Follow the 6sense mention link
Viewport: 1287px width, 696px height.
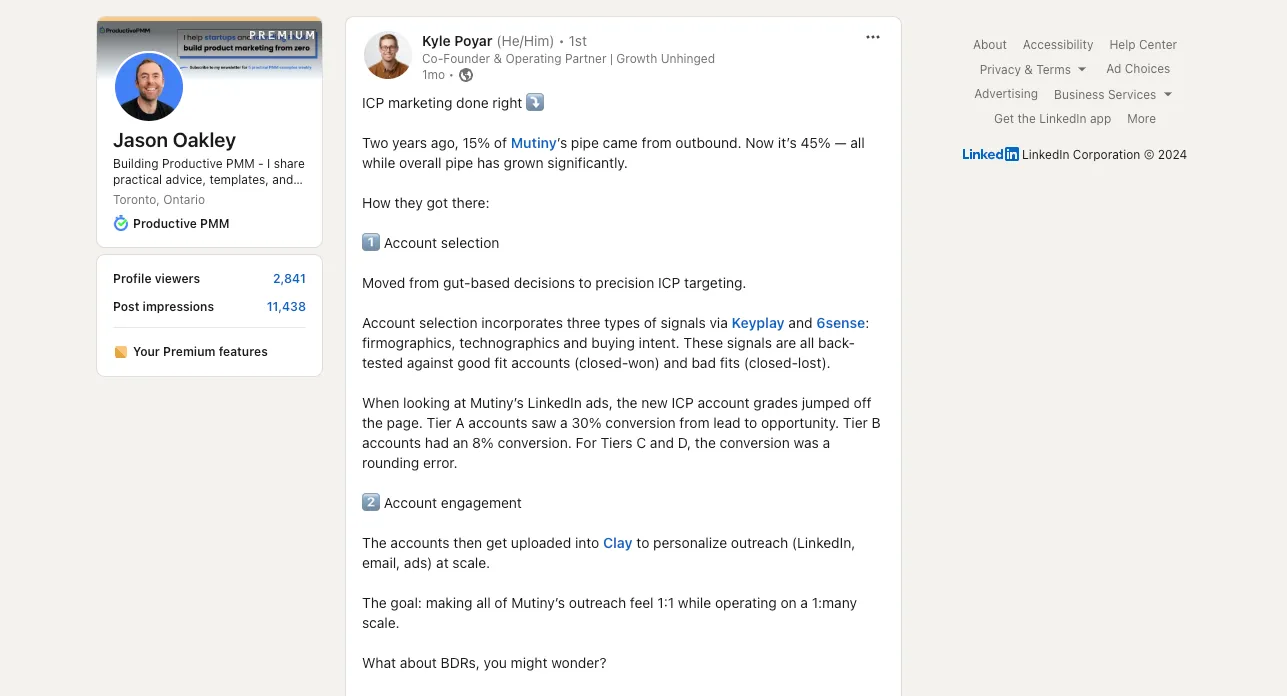(x=840, y=323)
